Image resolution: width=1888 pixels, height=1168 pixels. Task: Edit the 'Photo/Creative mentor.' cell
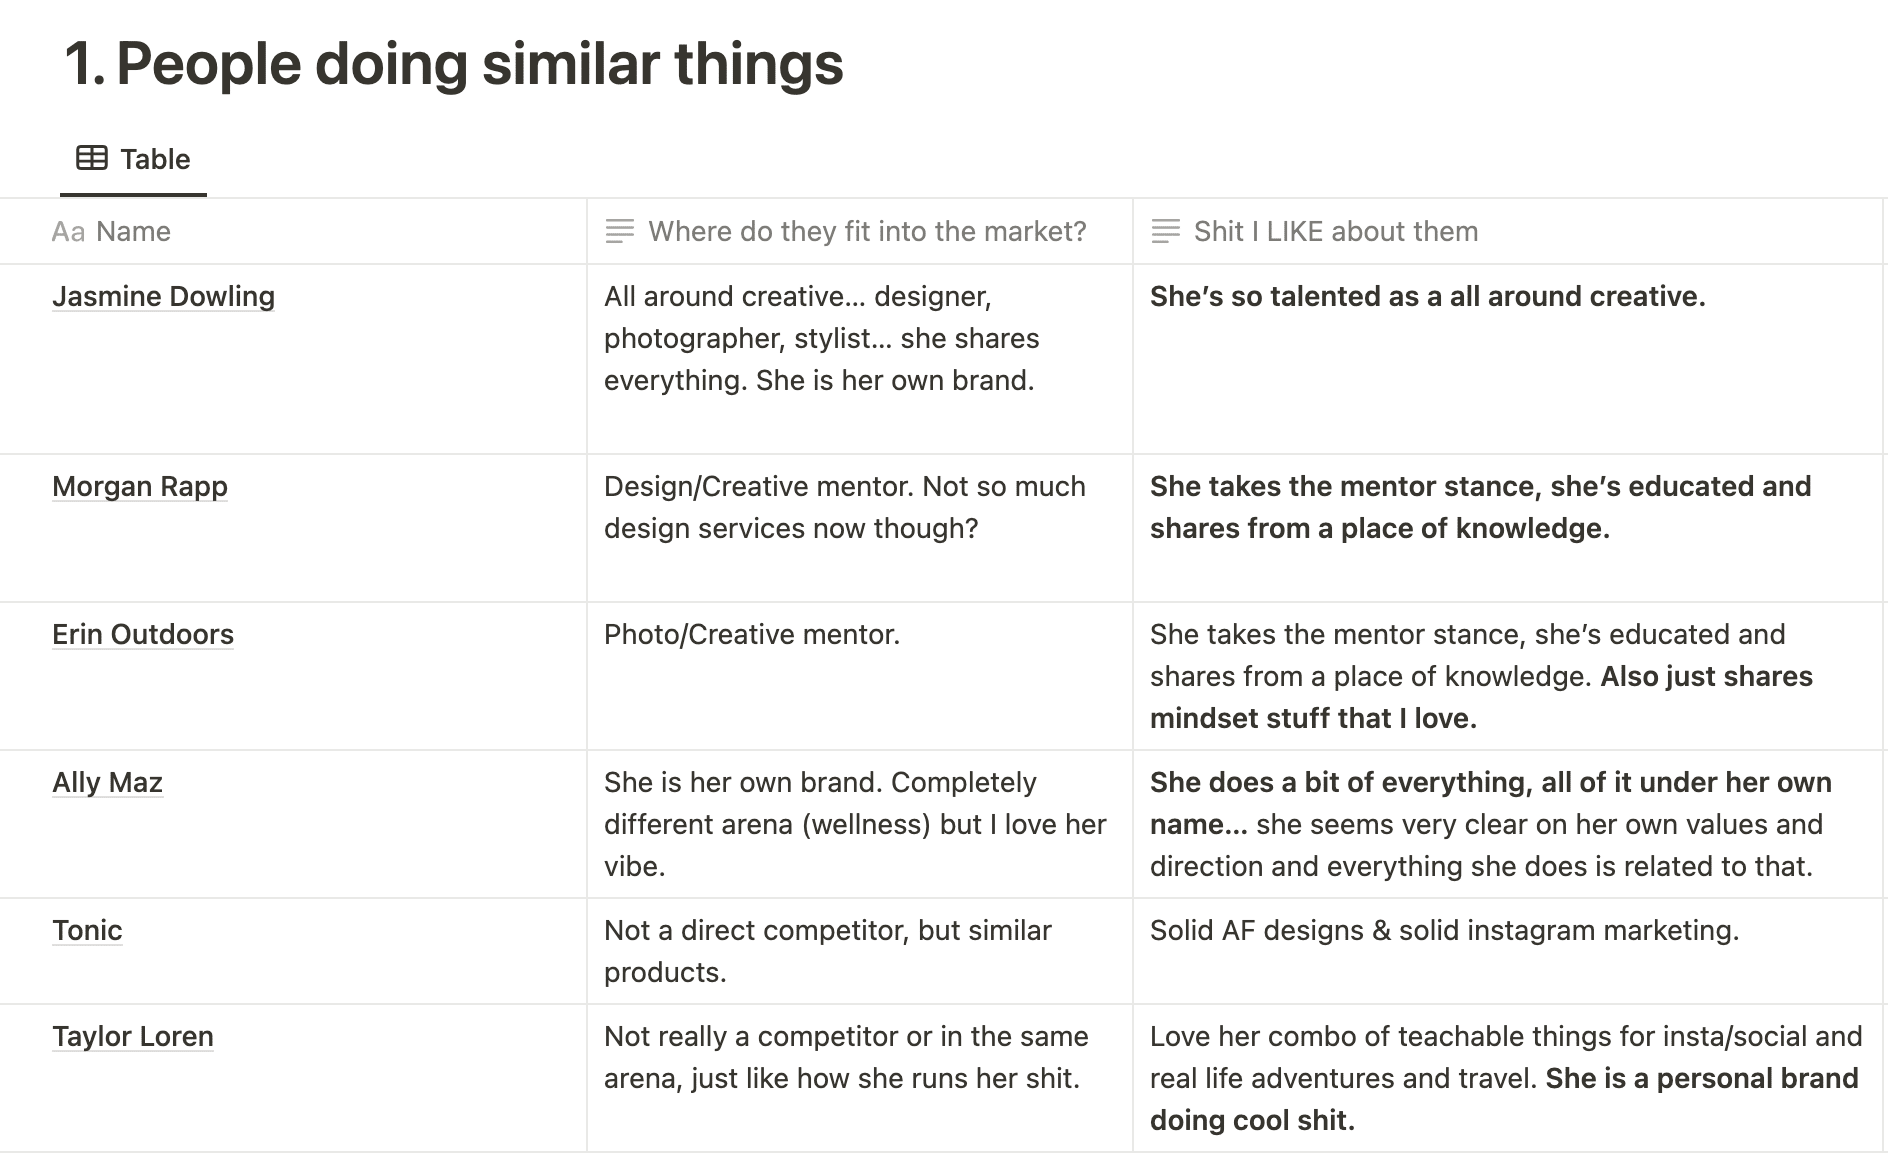click(x=860, y=676)
